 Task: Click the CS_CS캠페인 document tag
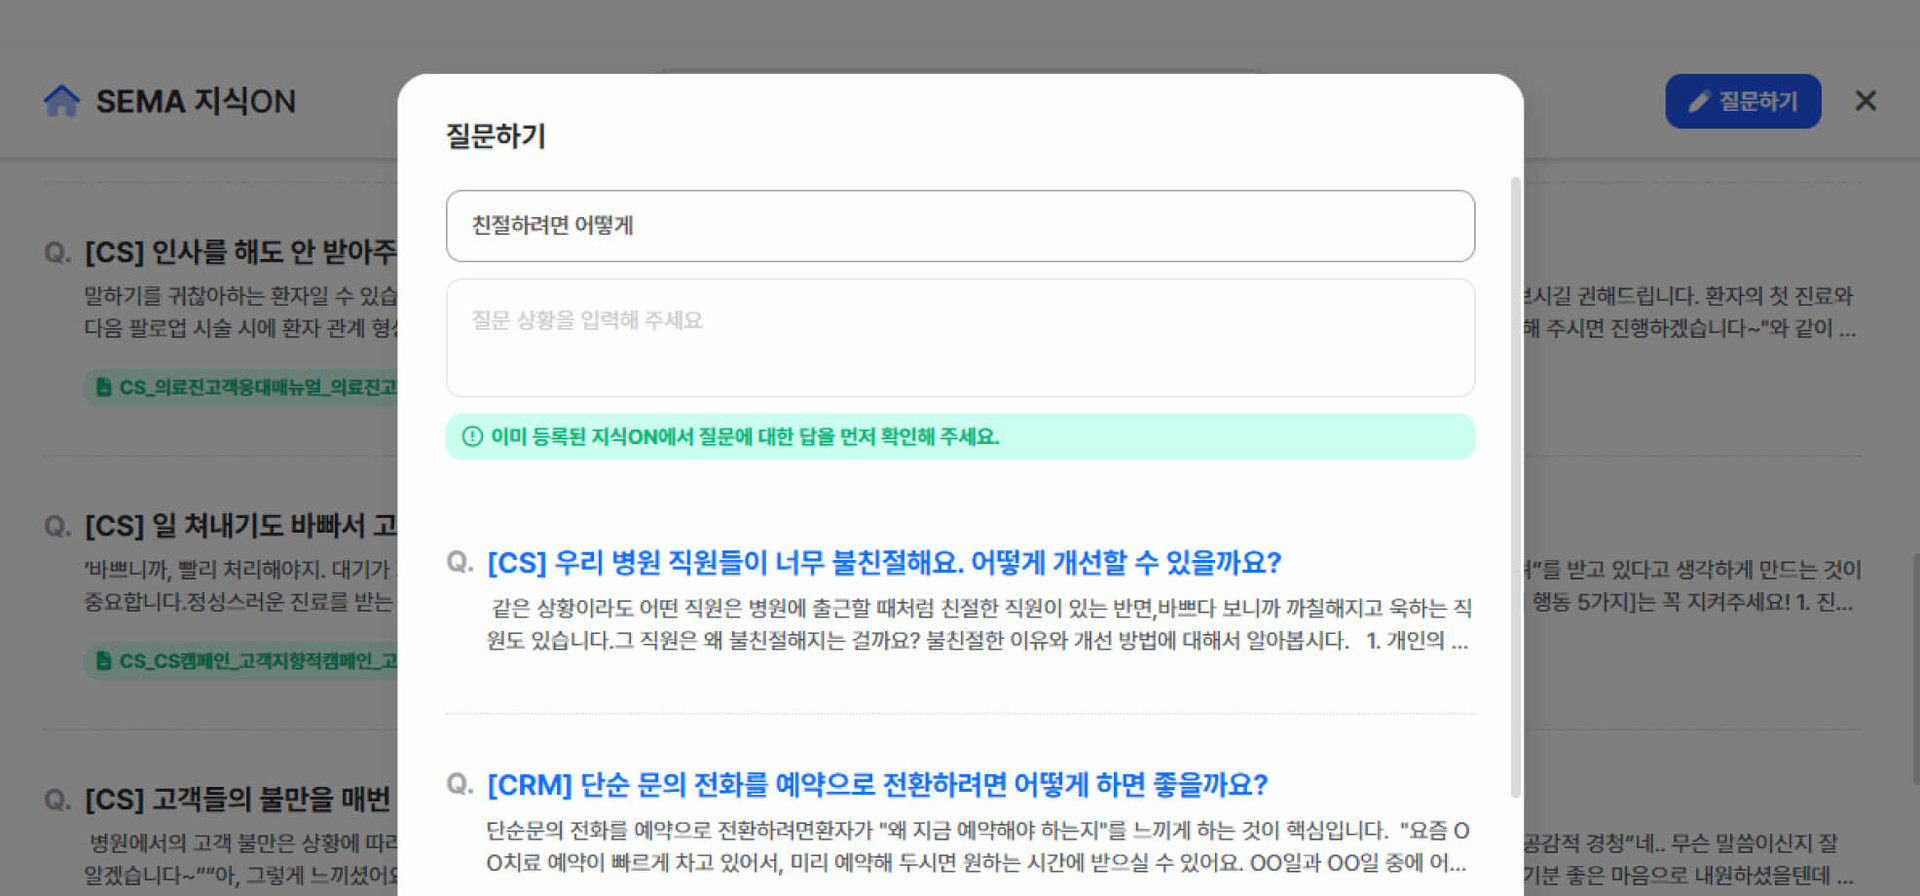tap(241, 661)
